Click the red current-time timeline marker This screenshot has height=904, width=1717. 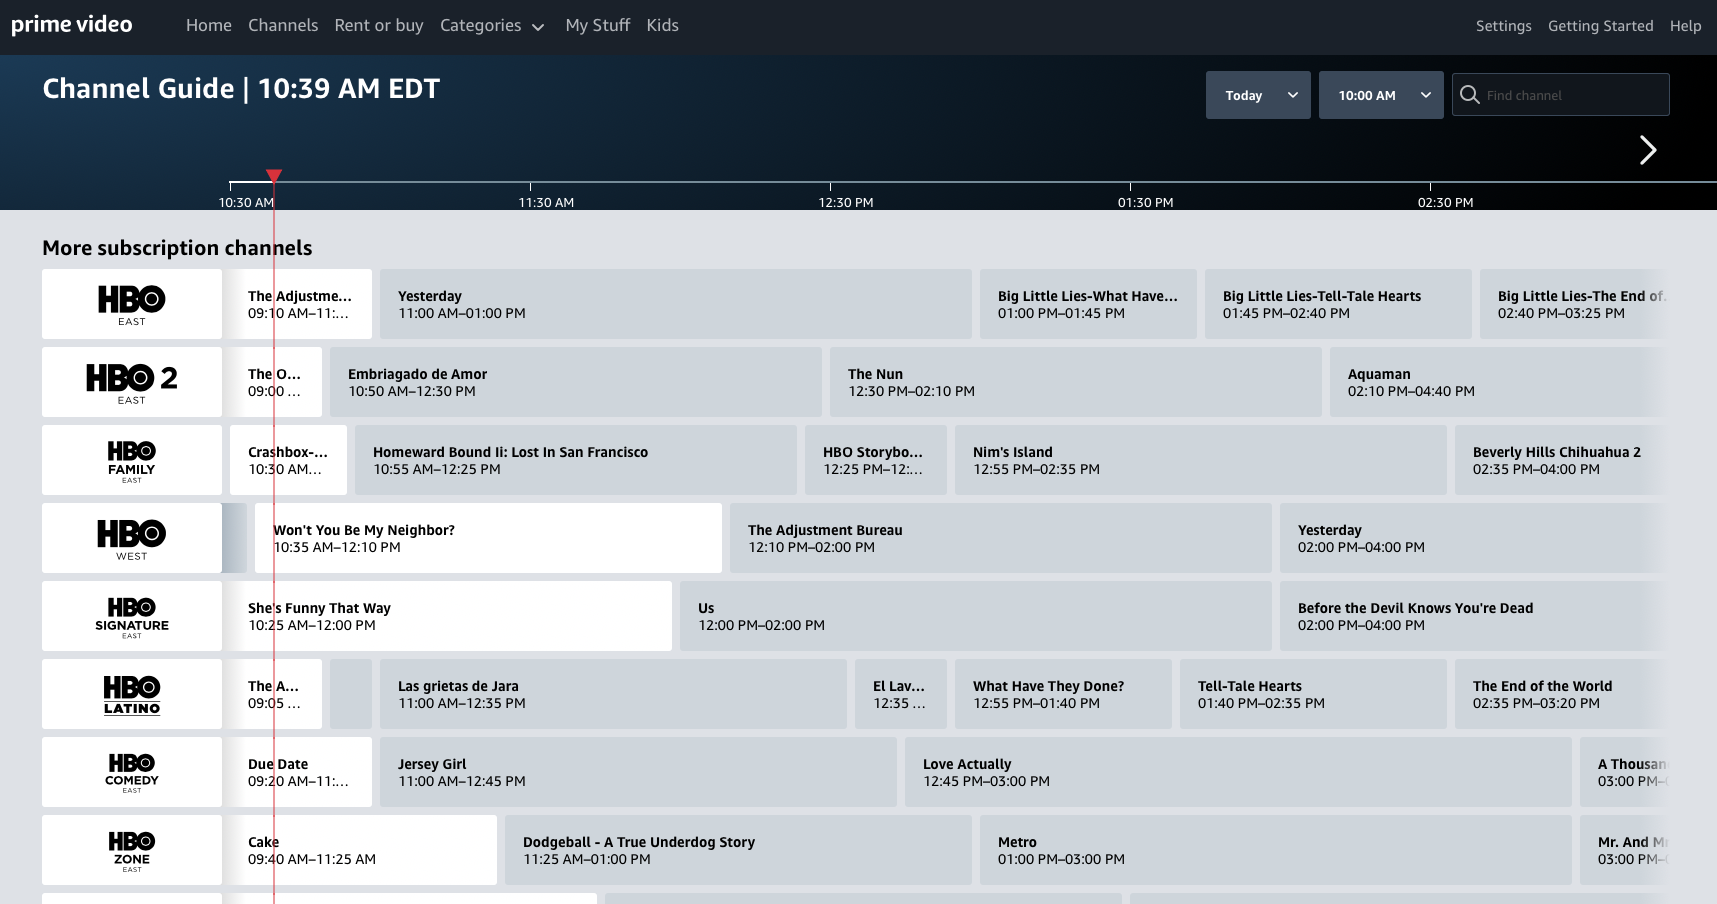274,176
